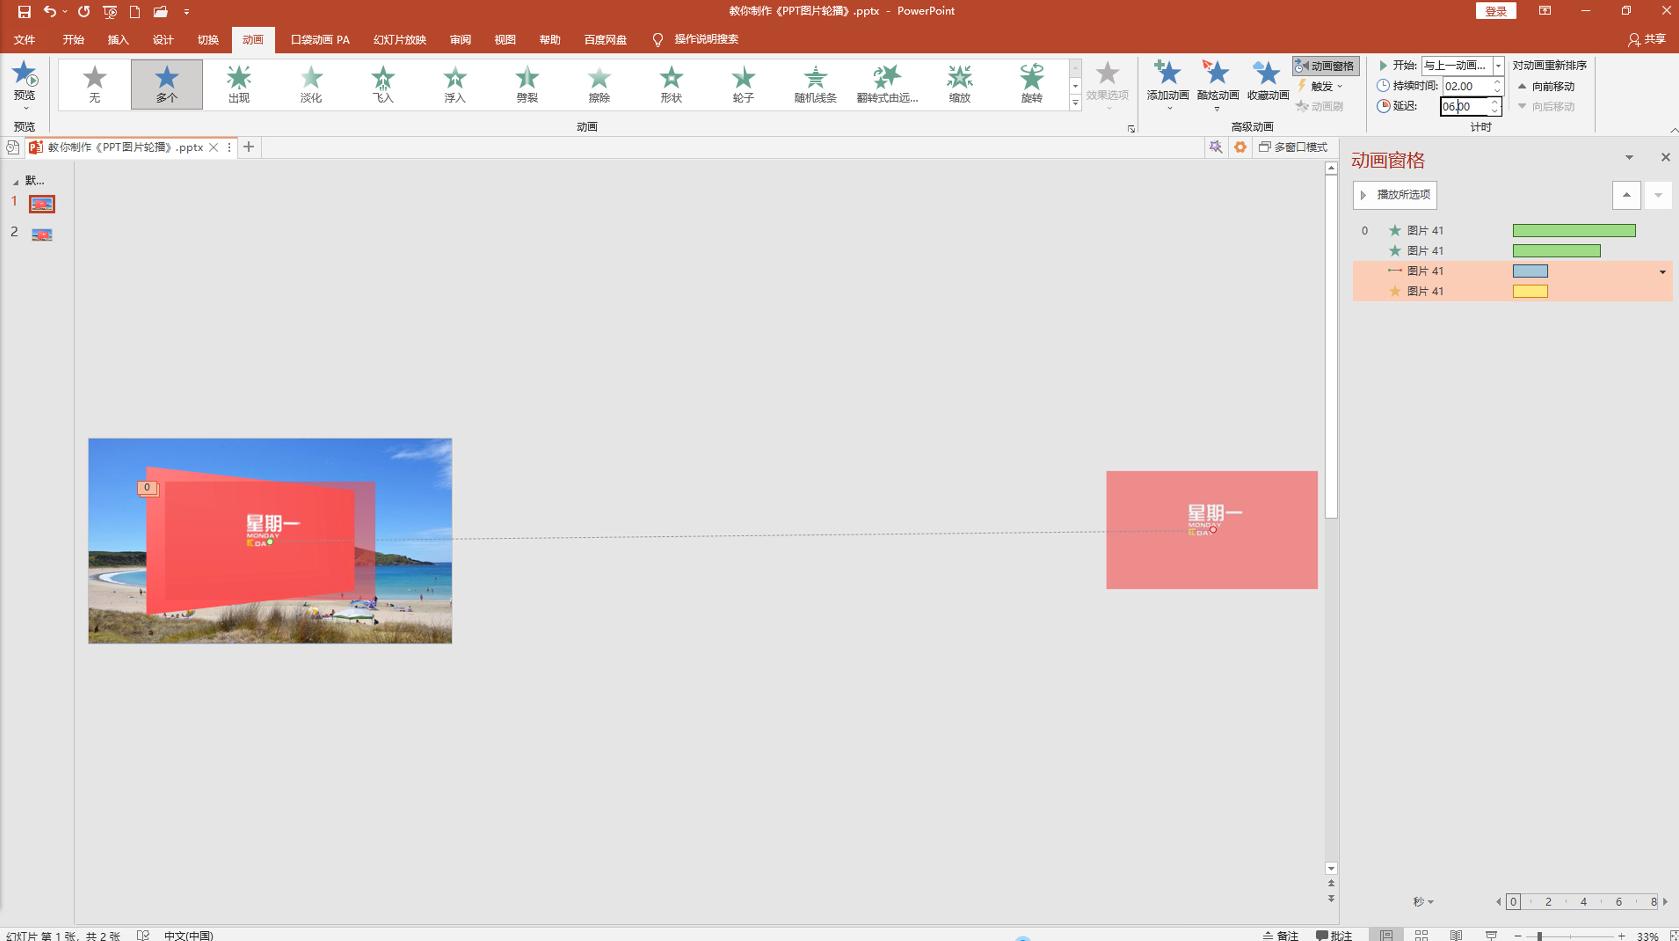Click the Save icon in the title bar

tap(24, 12)
